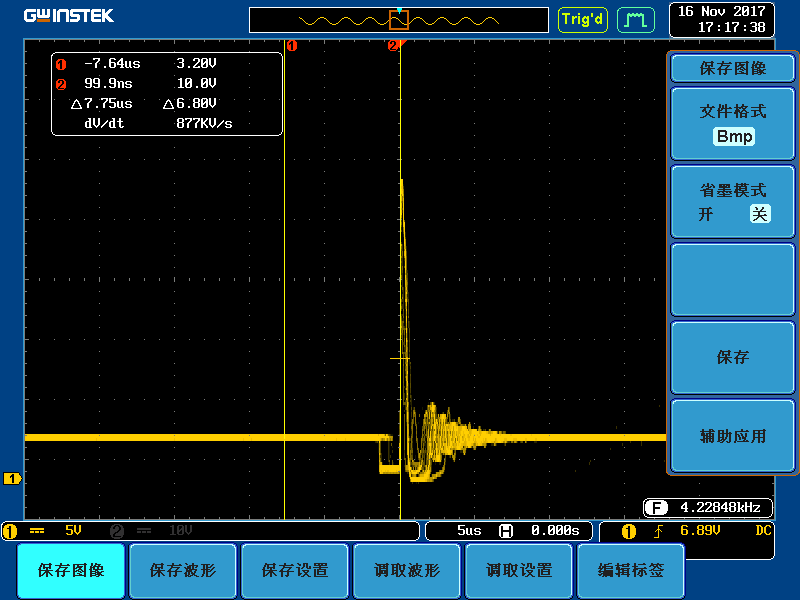Click the trigger source channel 1 icon
This screenshot has width=800, height=600.
tap(629, 532)
